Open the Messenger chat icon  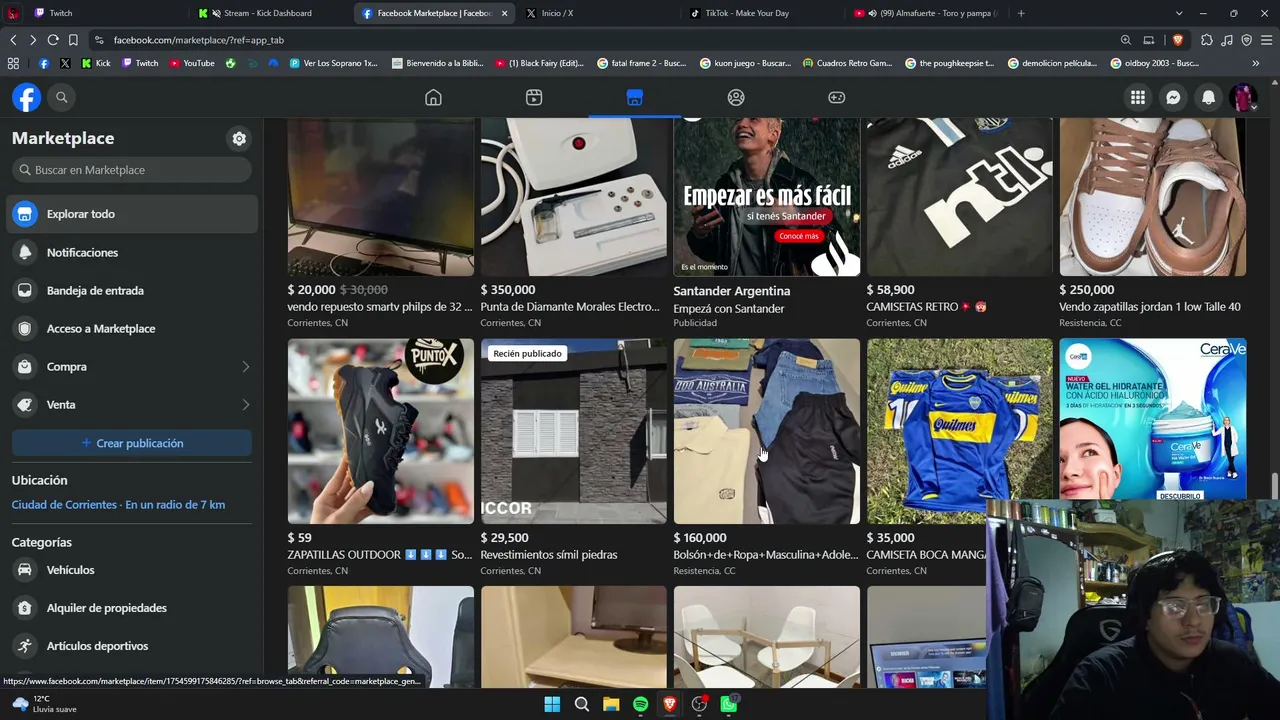[x=1173, y=97]
